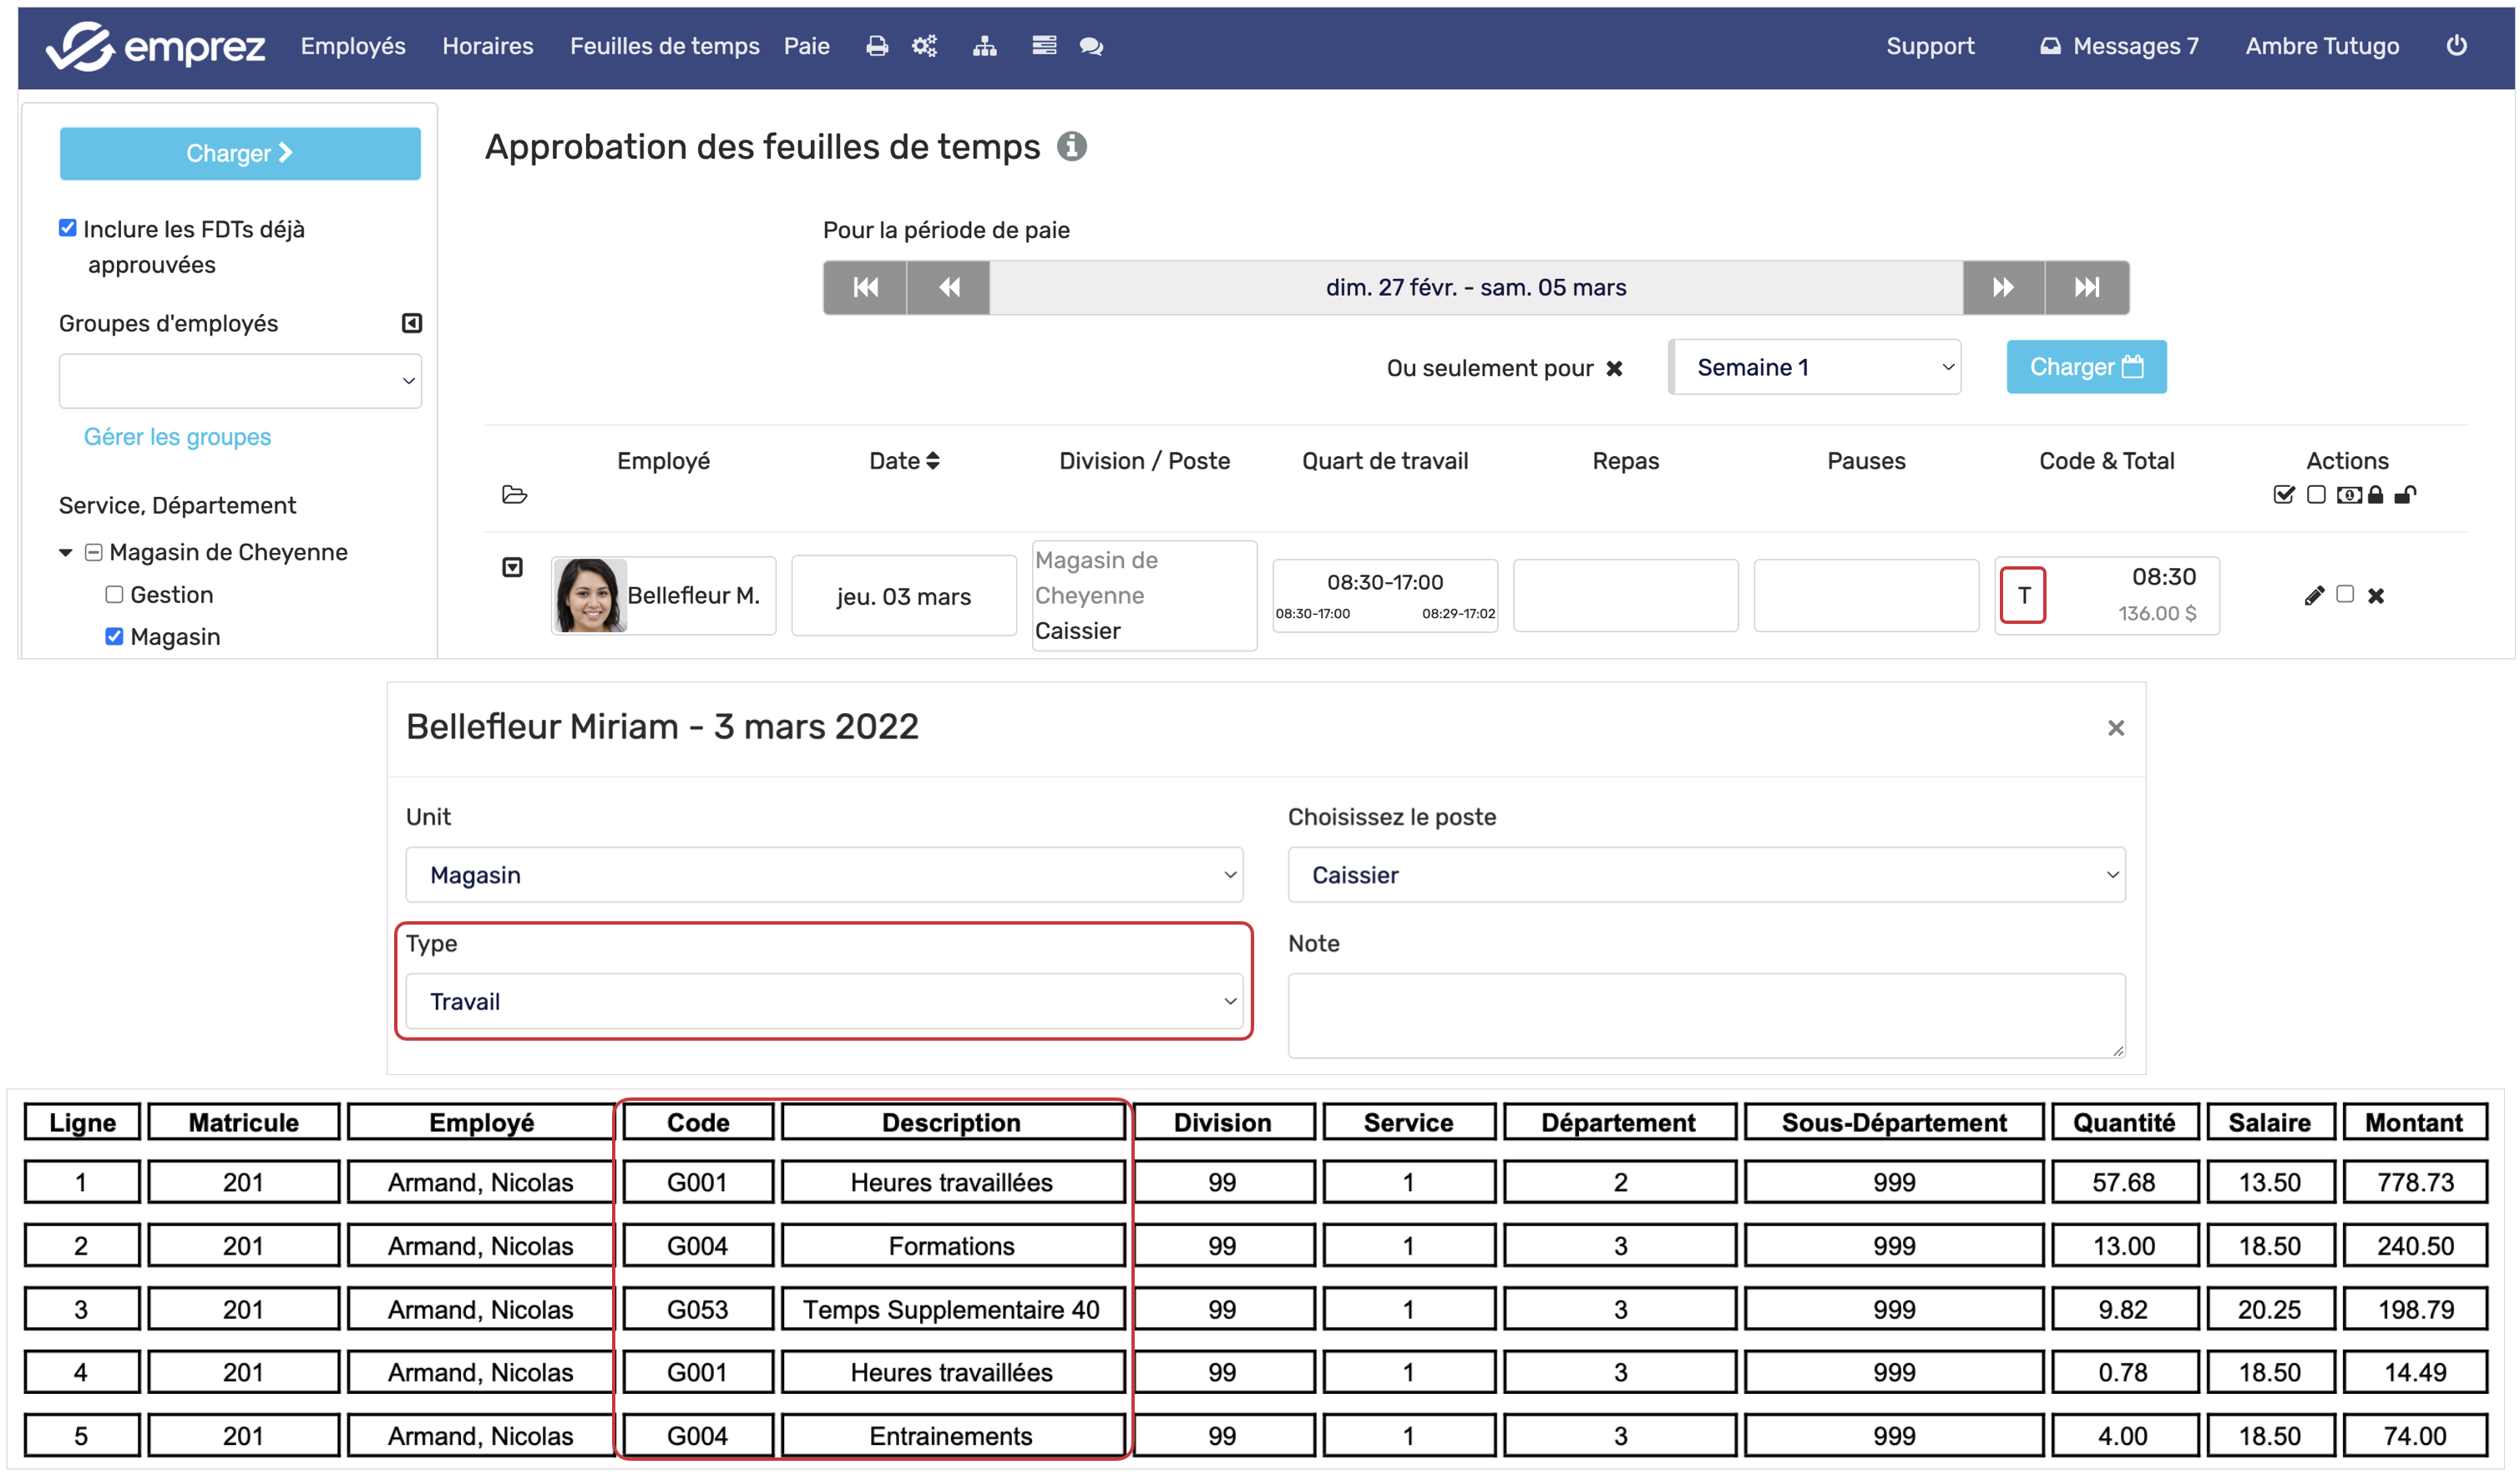2520x1475 pixels.
Task: Go to next pay period
Action: point(2002,288)
